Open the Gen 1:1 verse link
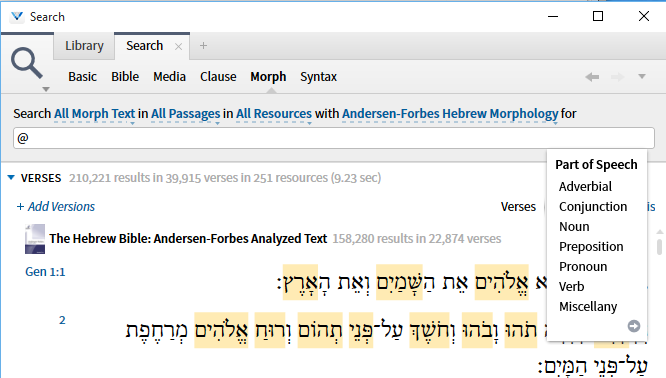666x378 pixels. (45, 272)
